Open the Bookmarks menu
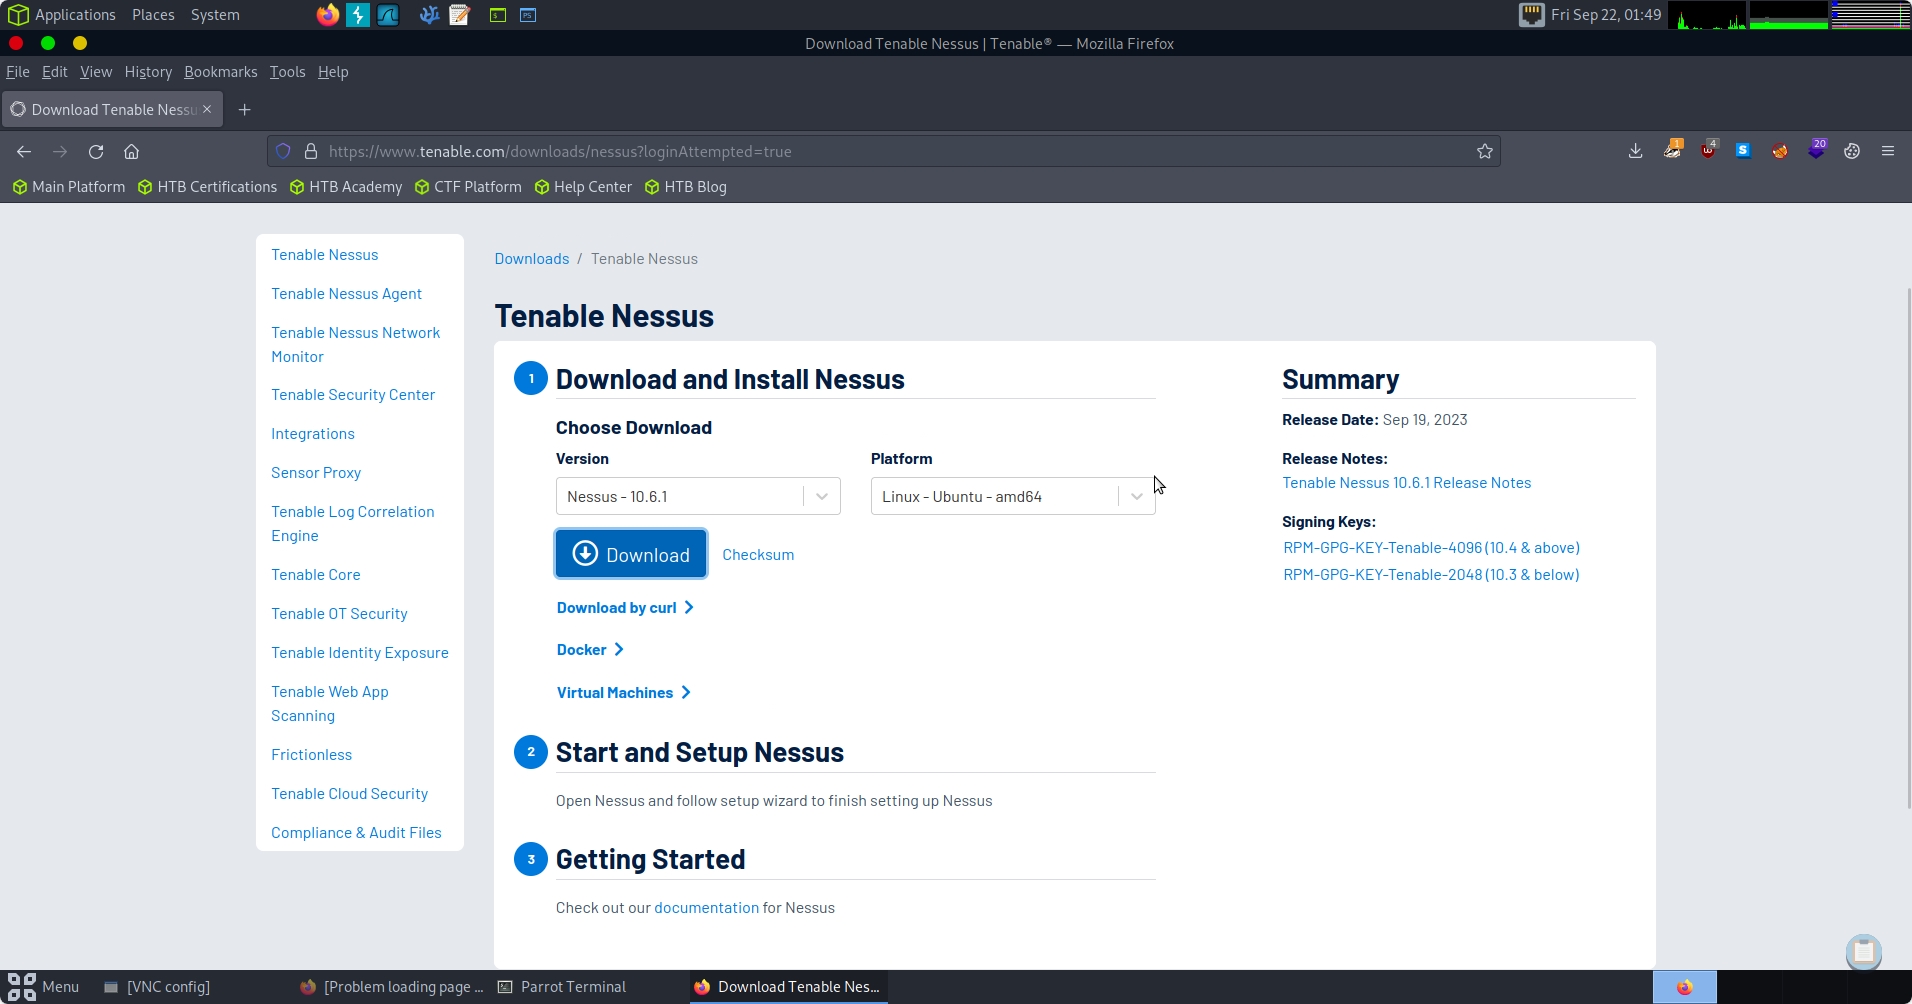1912x1004 pixels. [221, 72]
